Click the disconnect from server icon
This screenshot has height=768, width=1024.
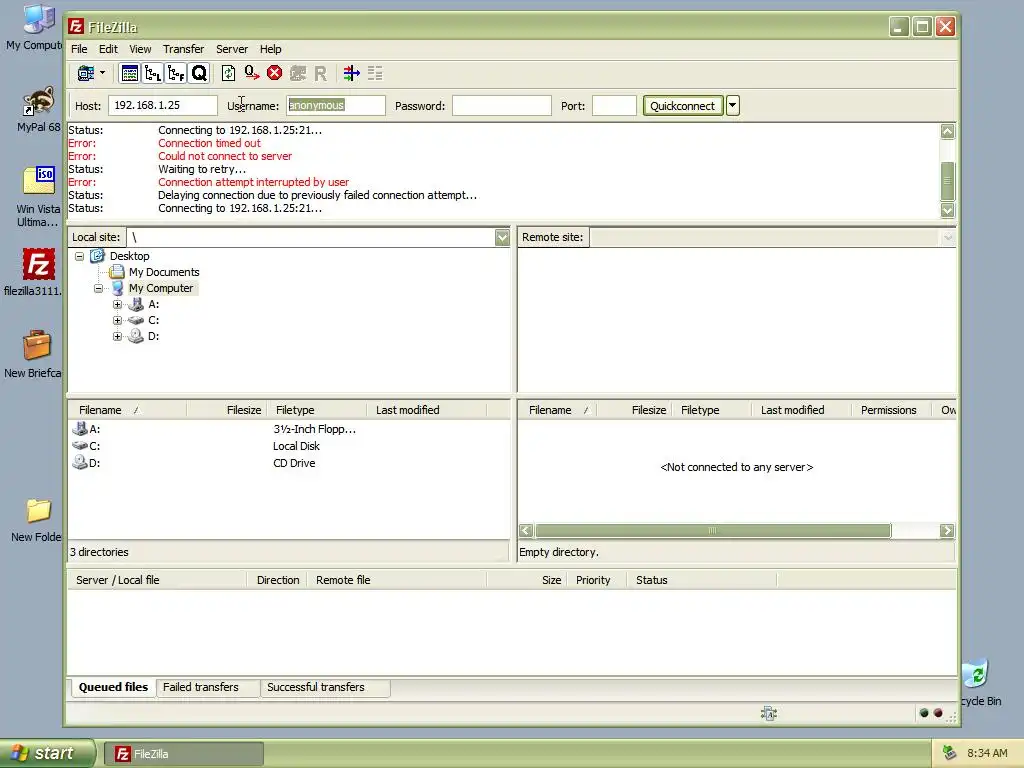(298, 73)
